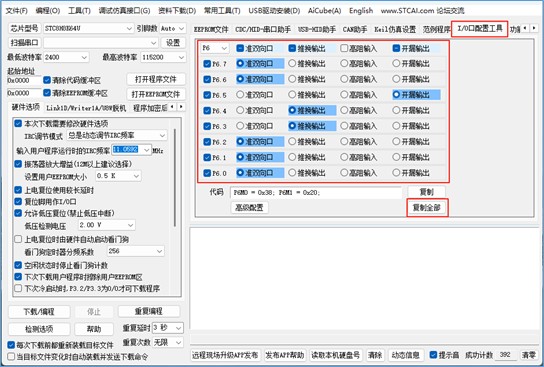544x367 pixels.
Task: Toggle the 清除代码缓冲区 checkbox
Action: pos(47,80)
